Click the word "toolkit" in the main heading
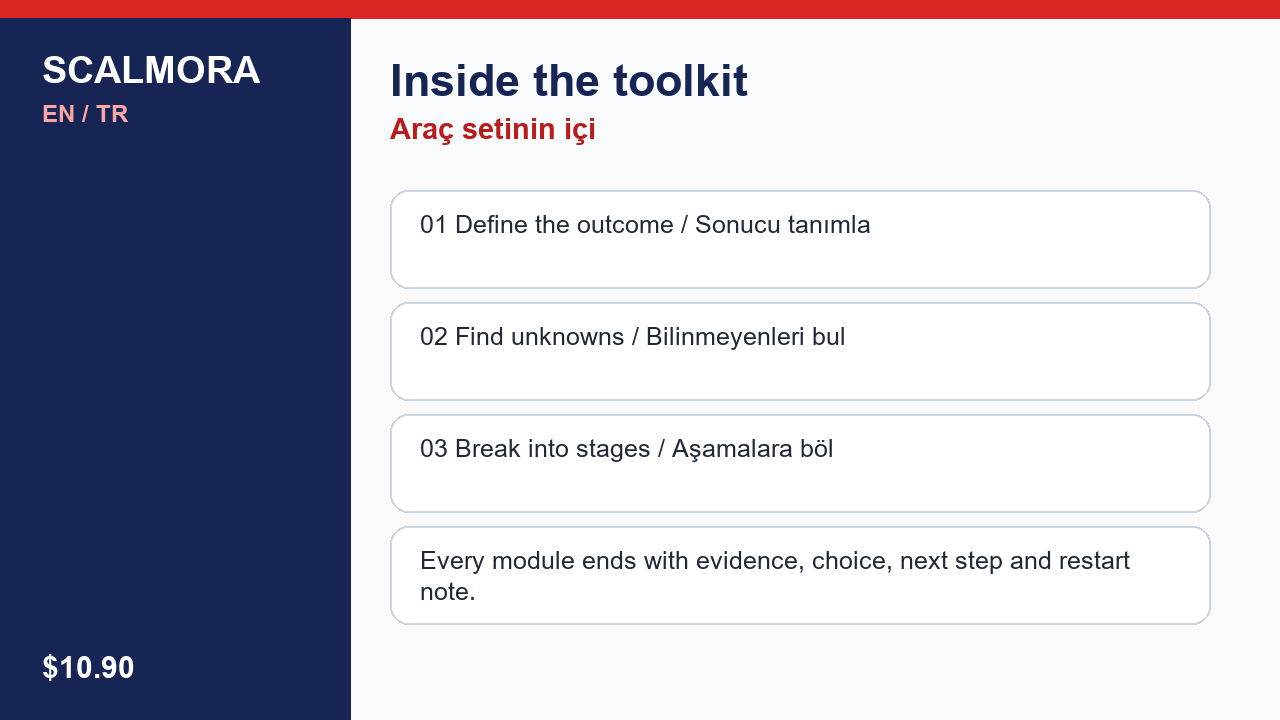This screenshot has width=1280, height=720. pyautogui.click(x=680, y=81)
